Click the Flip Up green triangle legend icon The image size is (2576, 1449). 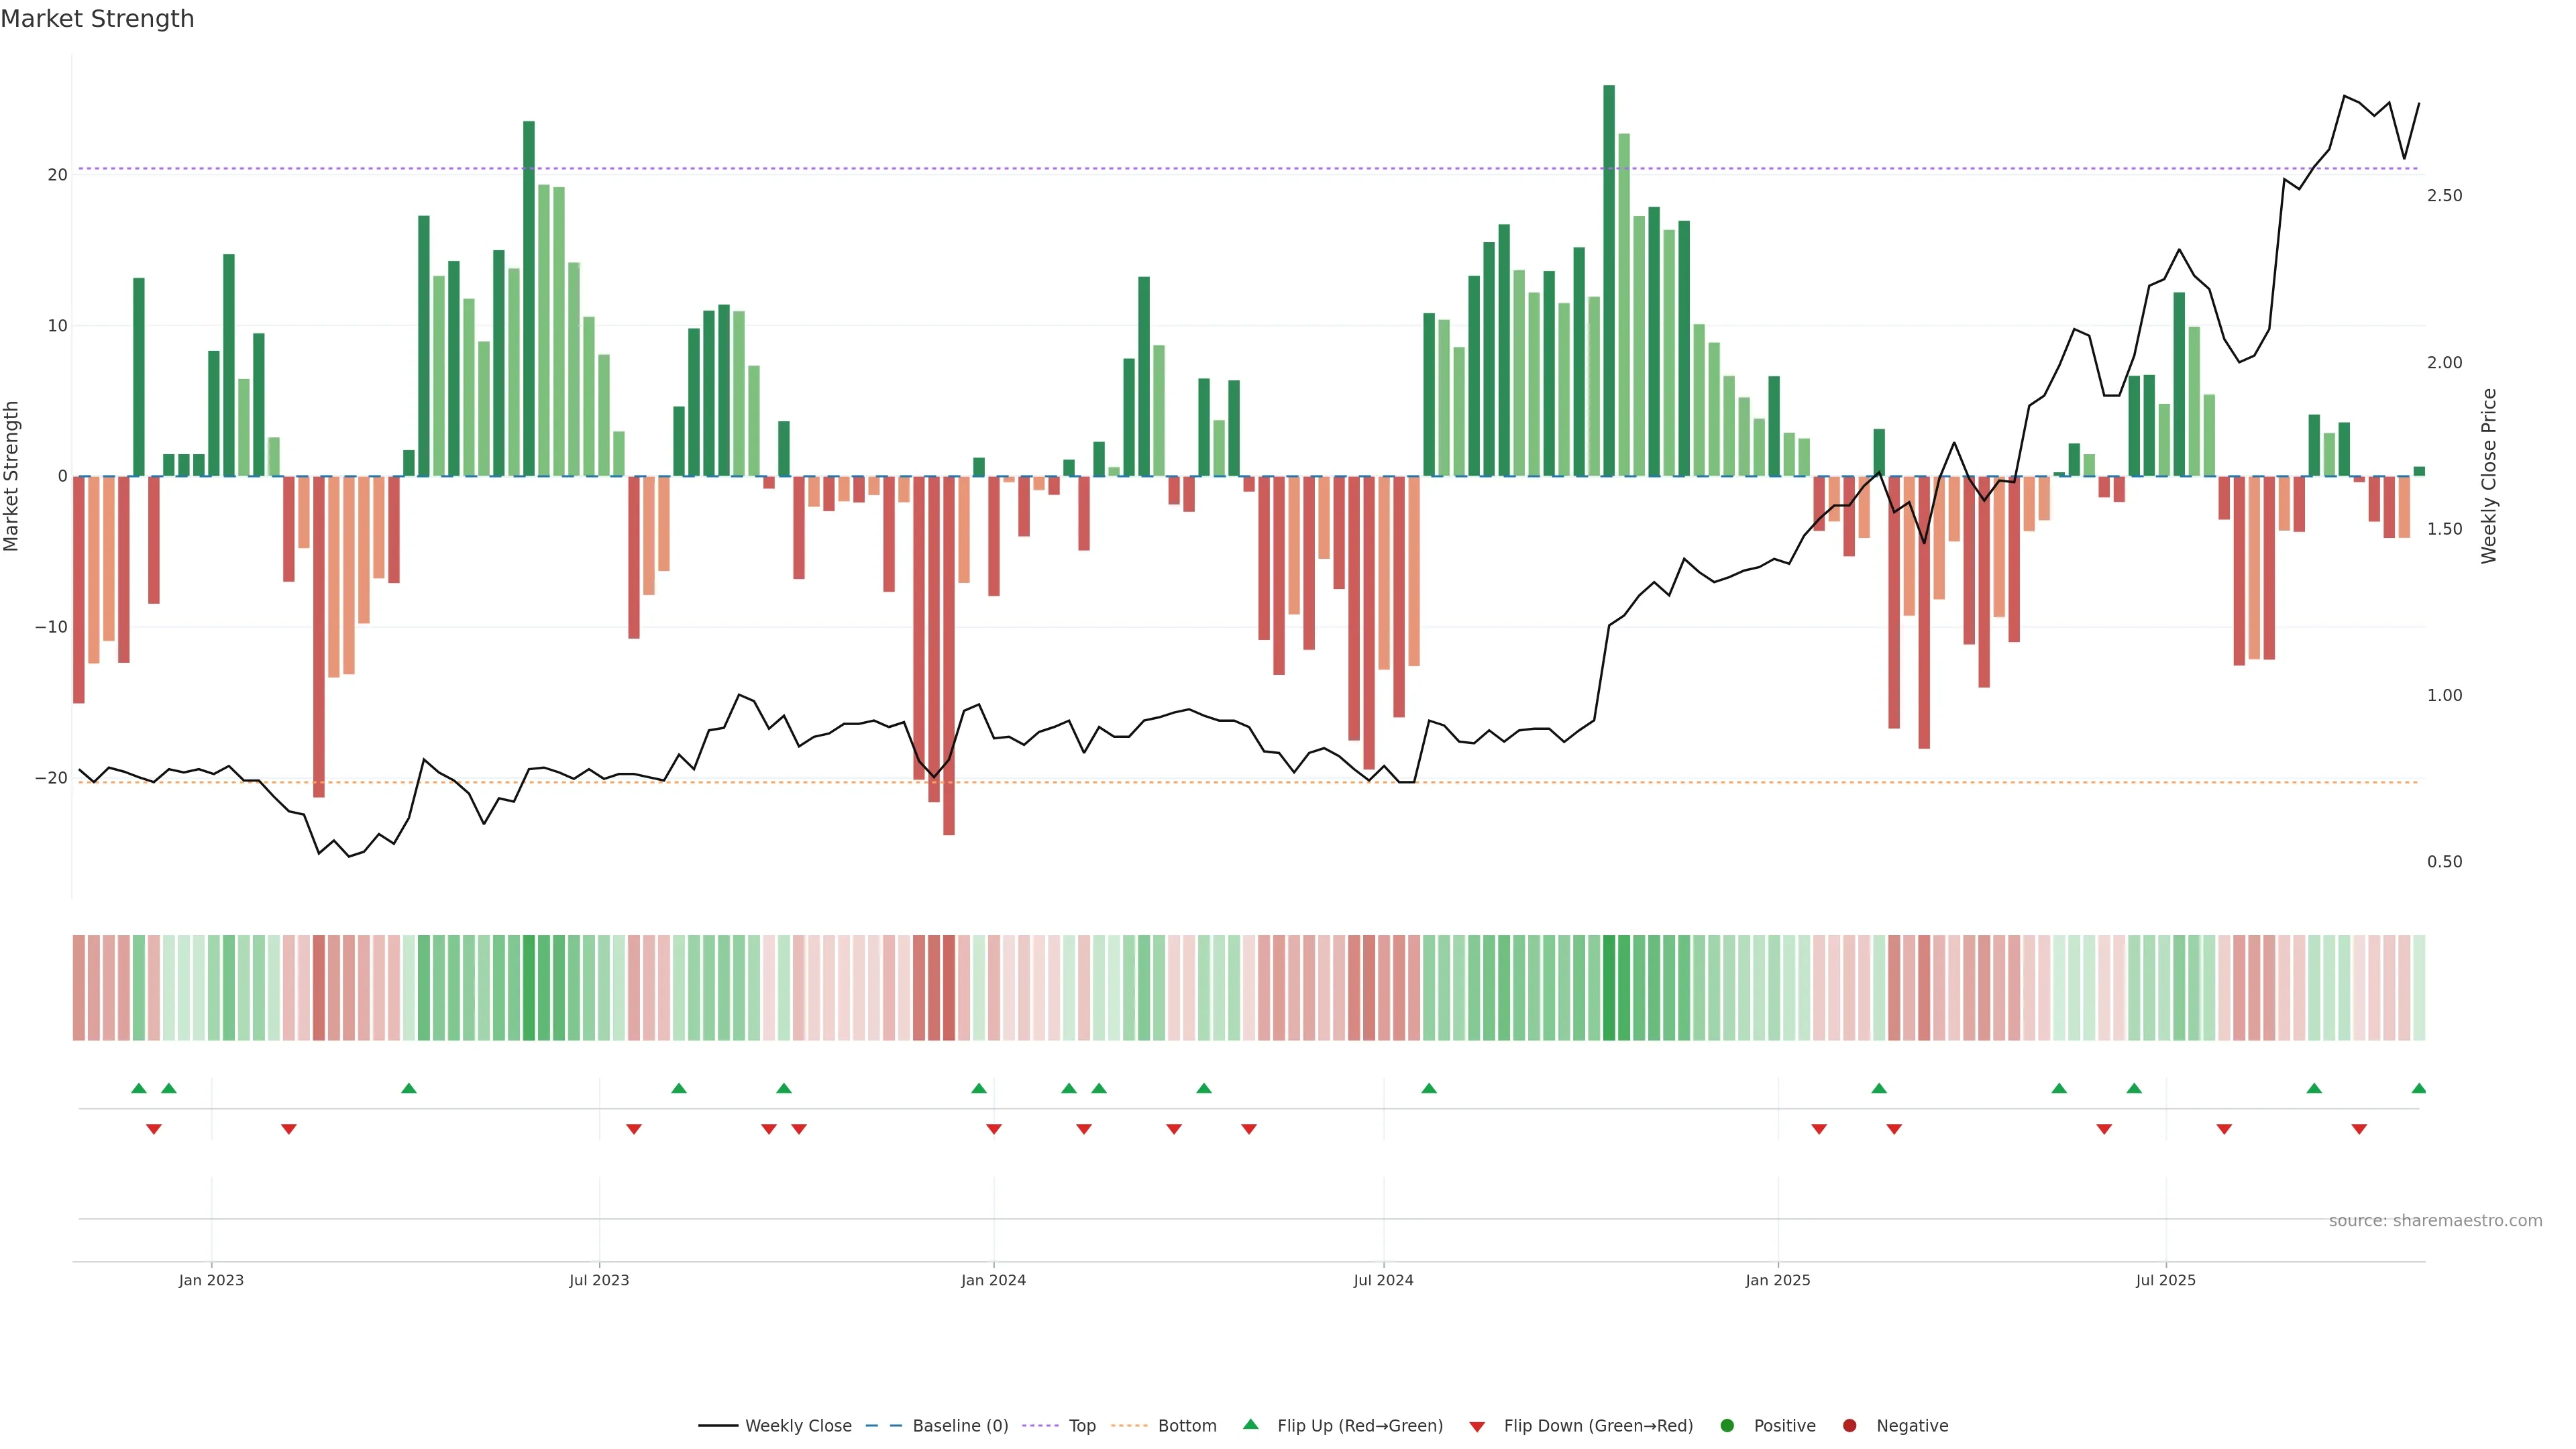point(1250,1424)
